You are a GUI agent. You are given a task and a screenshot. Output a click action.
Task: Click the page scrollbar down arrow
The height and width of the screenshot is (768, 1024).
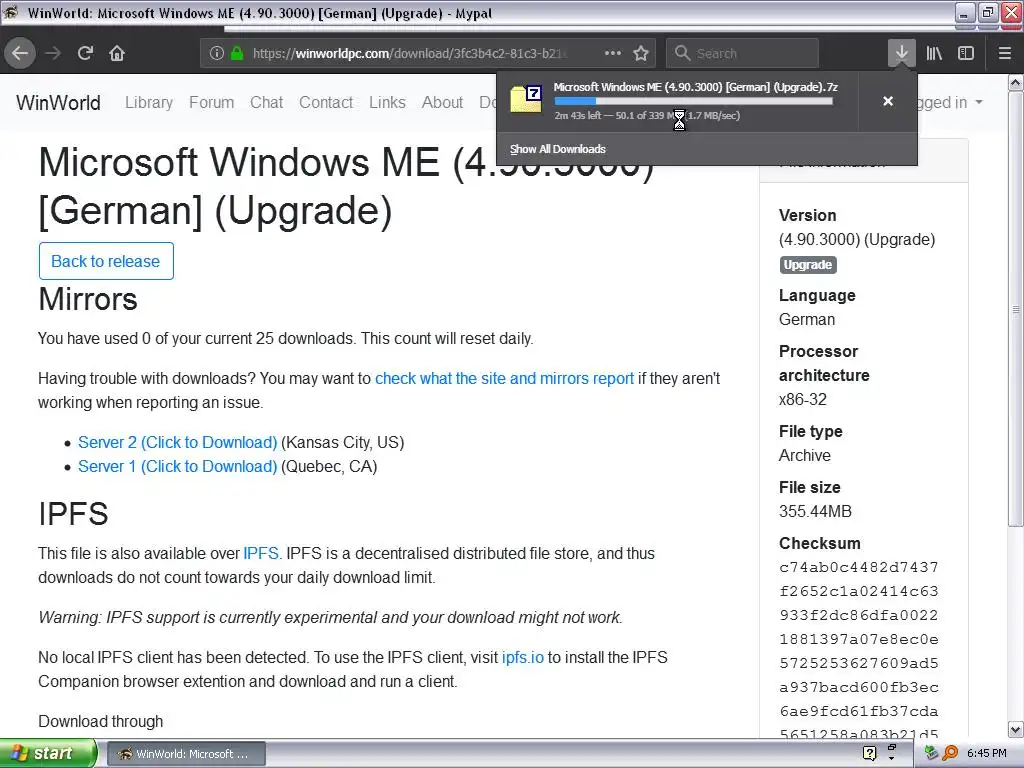(x=1016, y=729)
